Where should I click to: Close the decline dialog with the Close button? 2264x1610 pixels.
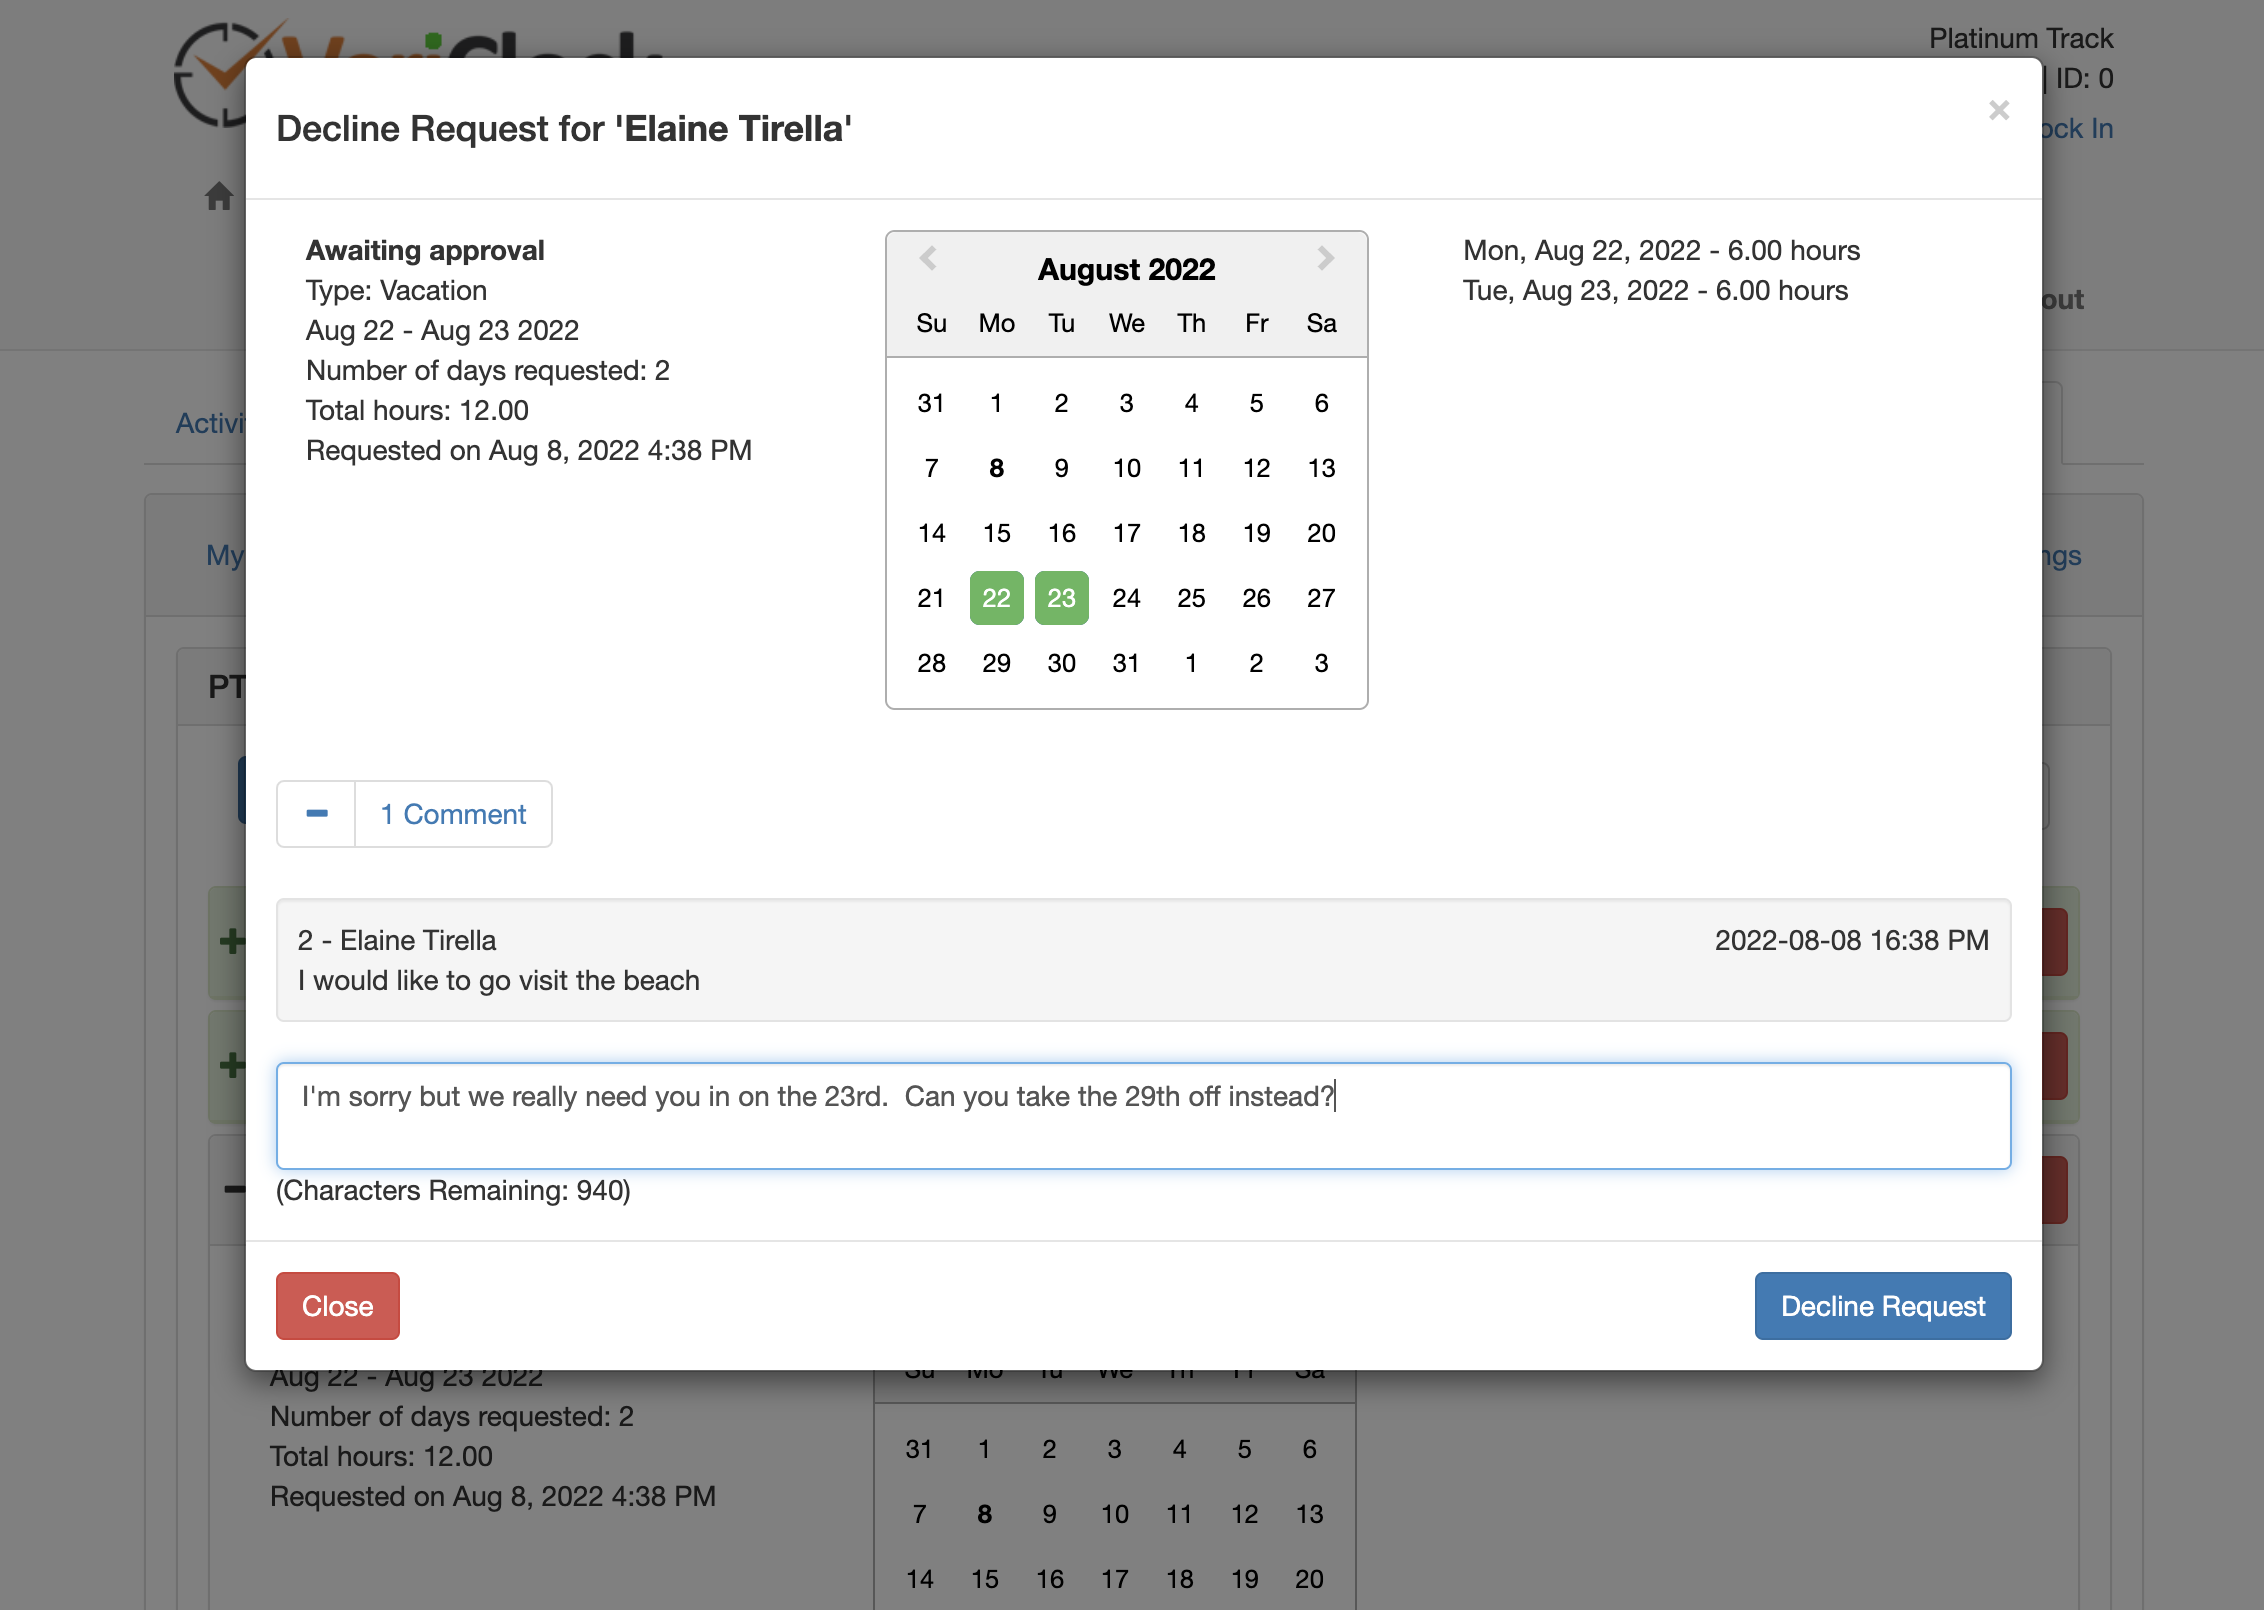tap(337, 1305)
